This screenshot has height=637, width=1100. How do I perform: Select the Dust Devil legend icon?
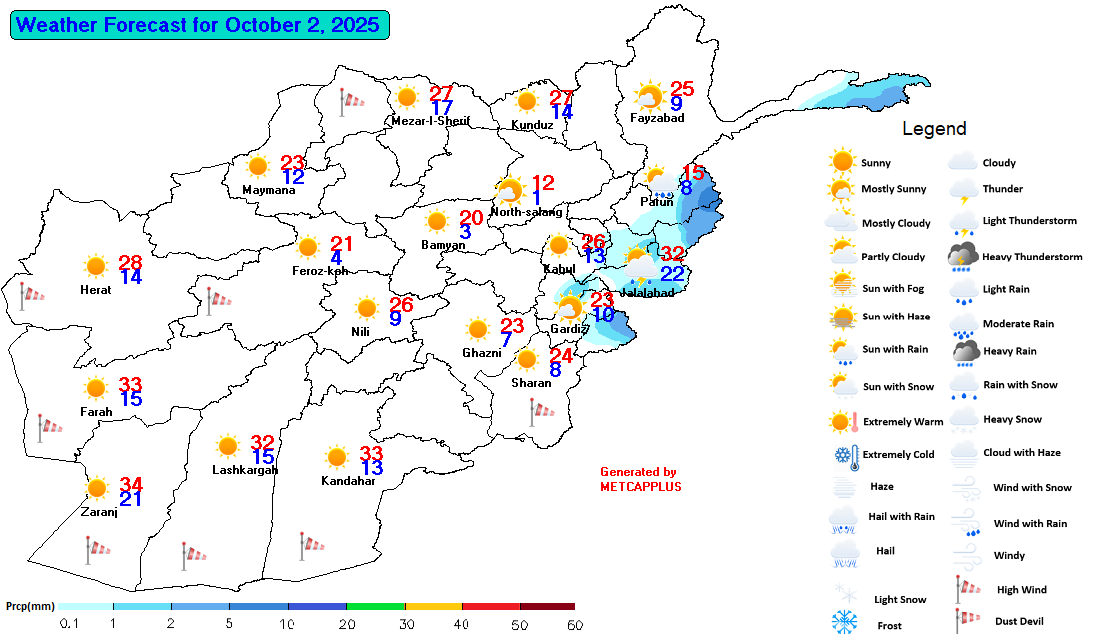coord(962,621)
